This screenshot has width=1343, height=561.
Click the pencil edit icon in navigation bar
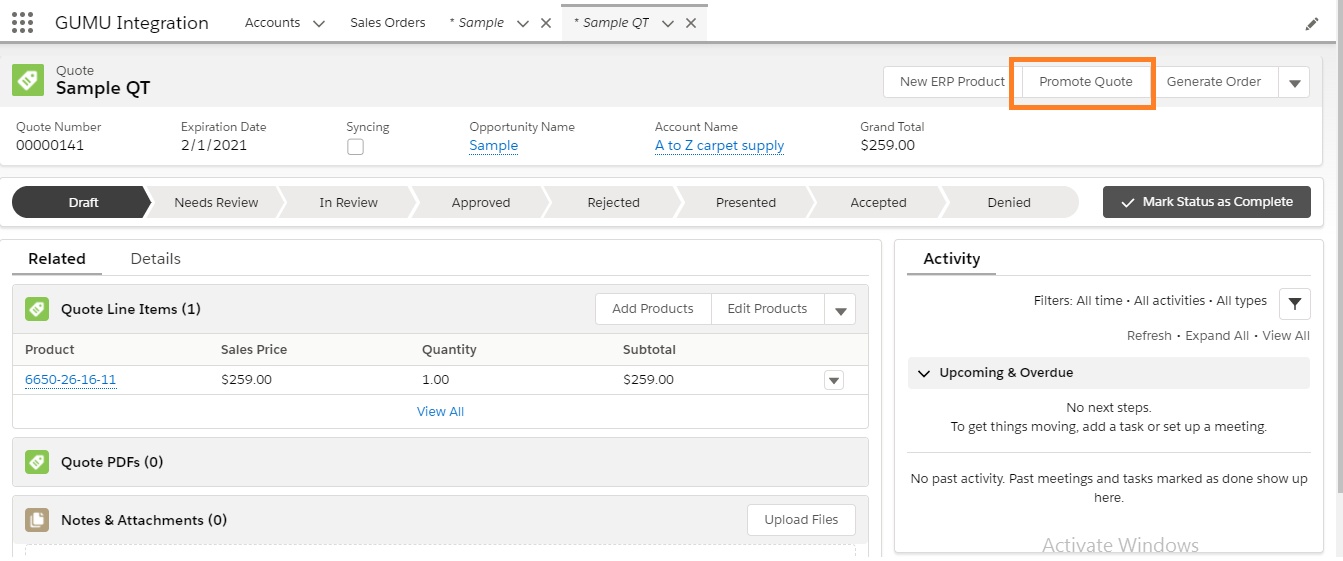(1312, 23)
